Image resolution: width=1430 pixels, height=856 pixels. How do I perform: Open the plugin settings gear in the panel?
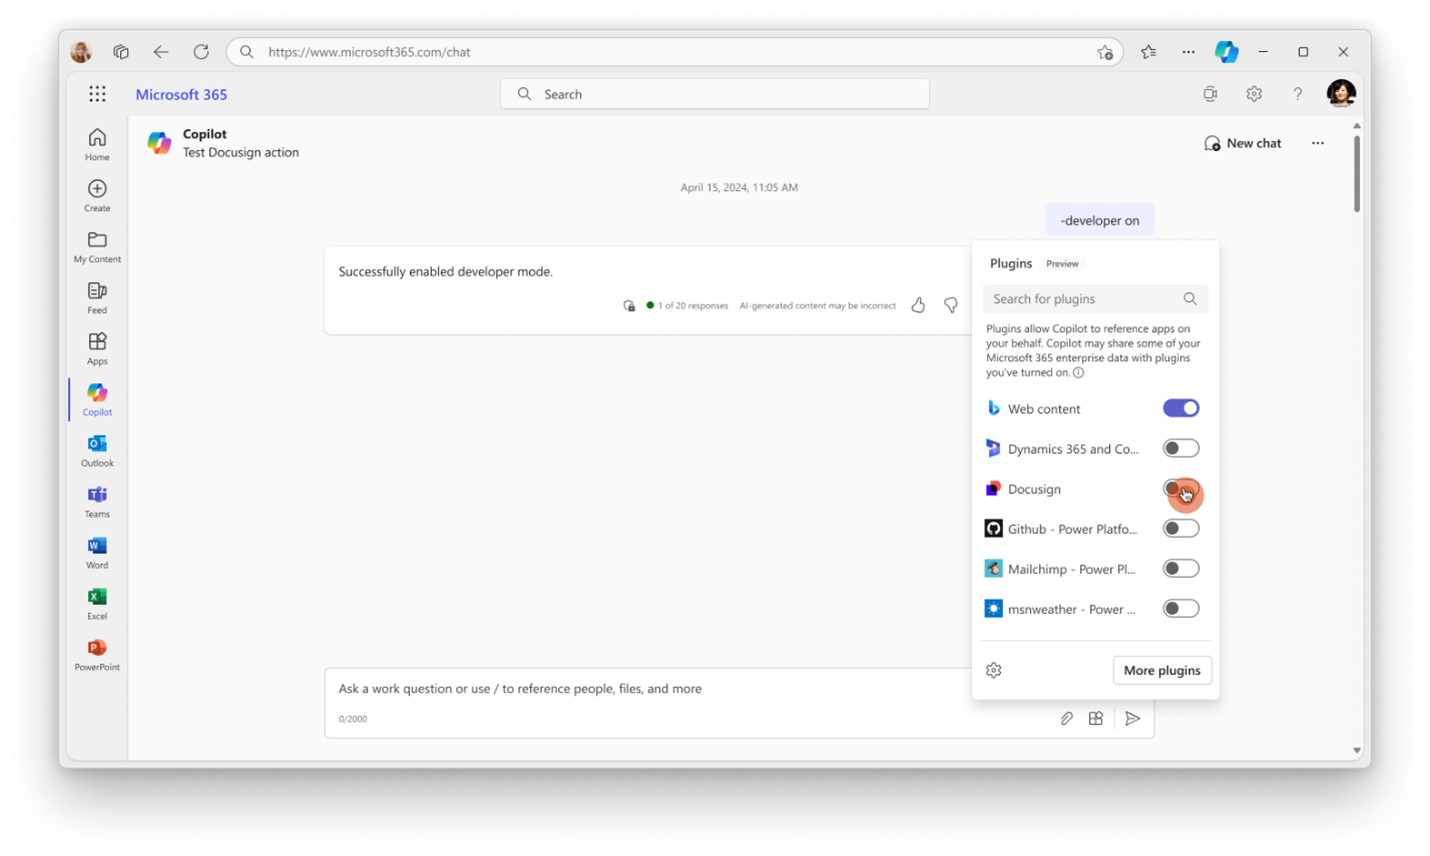click(x=993, y=670)
